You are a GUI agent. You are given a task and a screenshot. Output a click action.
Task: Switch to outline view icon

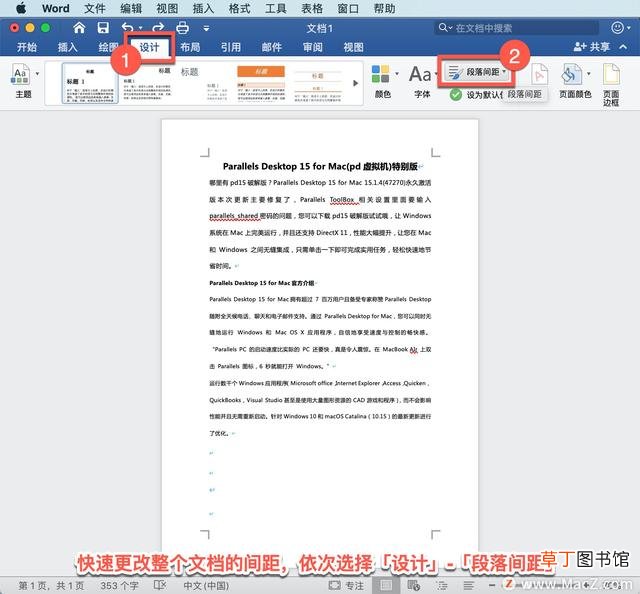(442, 585)
